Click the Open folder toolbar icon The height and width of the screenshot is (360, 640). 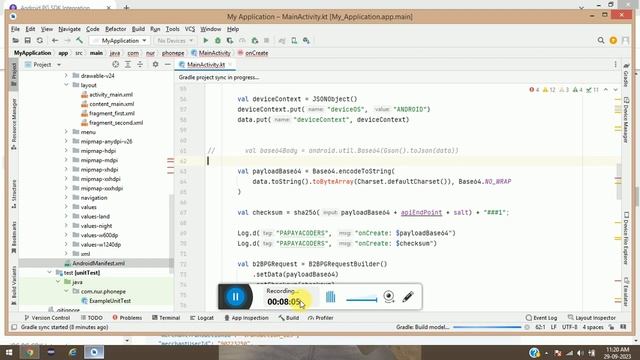tap(16, 40)
